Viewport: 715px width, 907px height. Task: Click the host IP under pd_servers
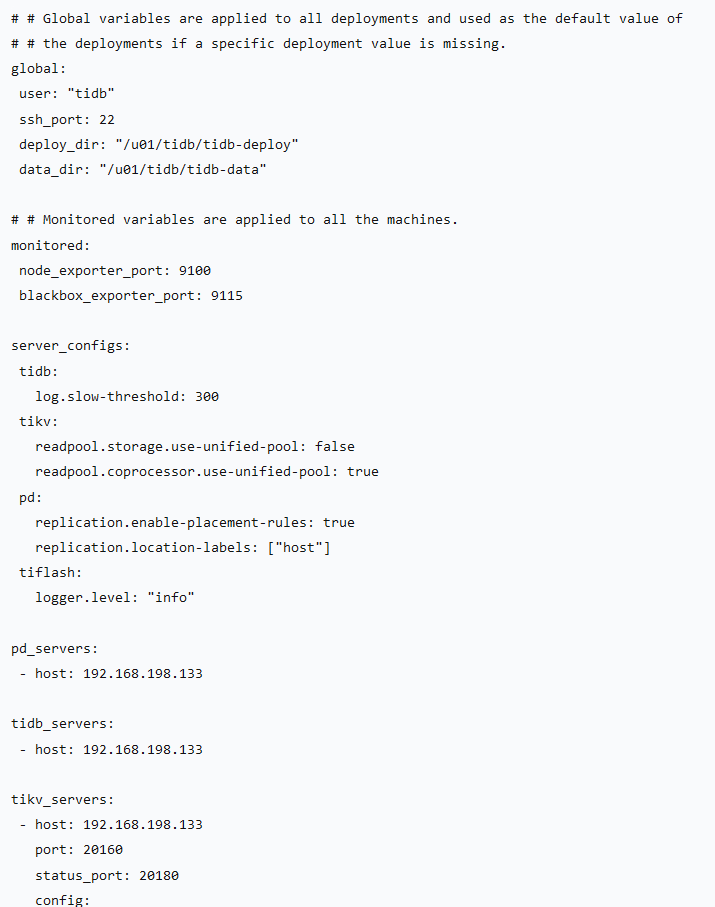click(x=142, y=673)
